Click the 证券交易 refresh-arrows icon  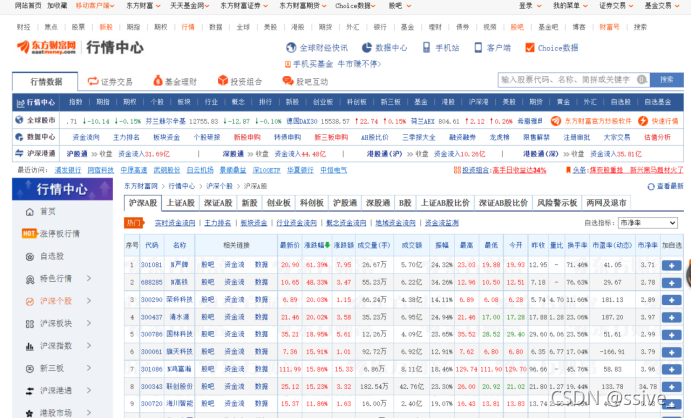point(93,81)
